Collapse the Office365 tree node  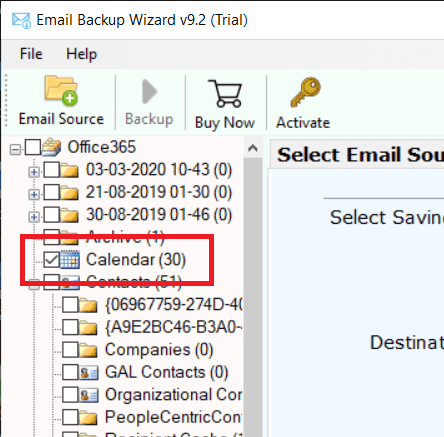[x=15, y=149]
